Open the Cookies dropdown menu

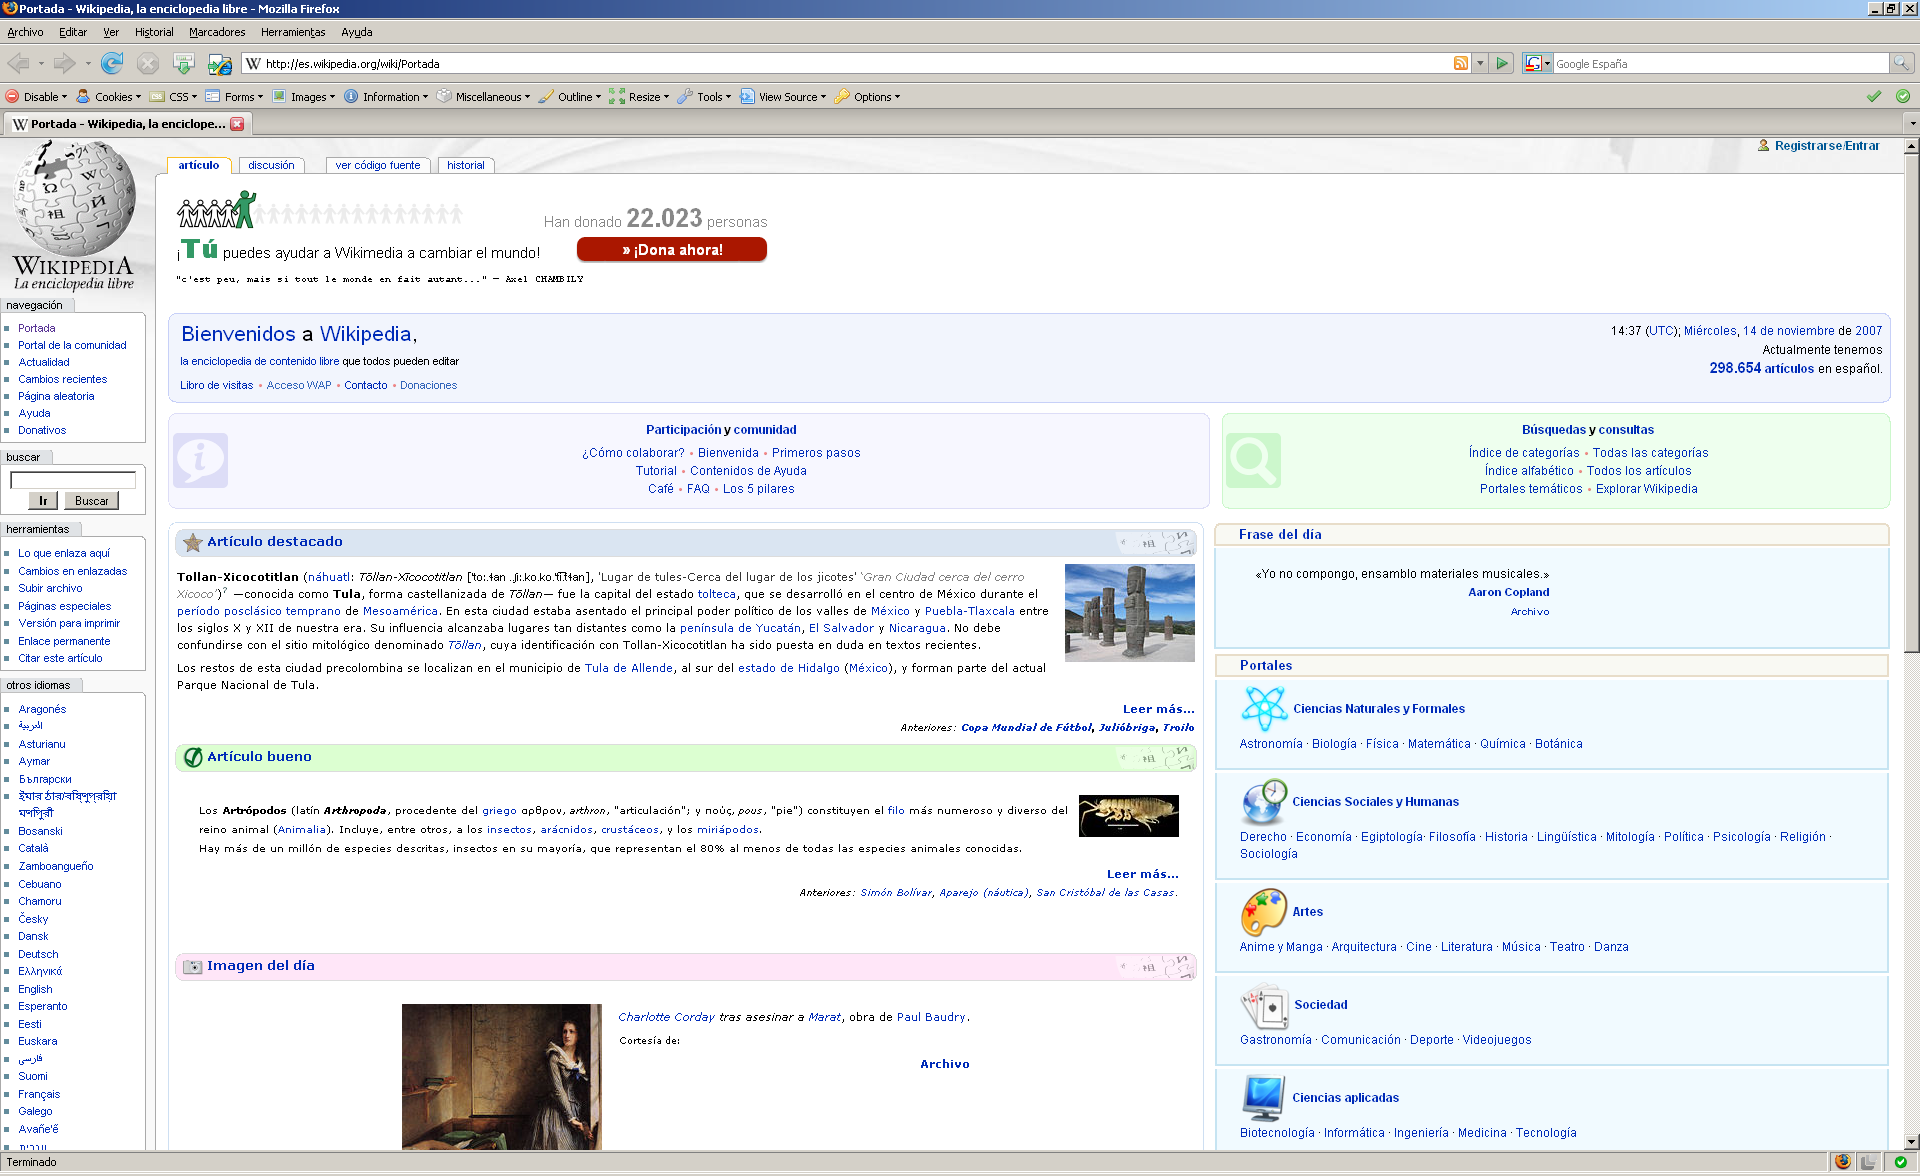tap(109, 97)
